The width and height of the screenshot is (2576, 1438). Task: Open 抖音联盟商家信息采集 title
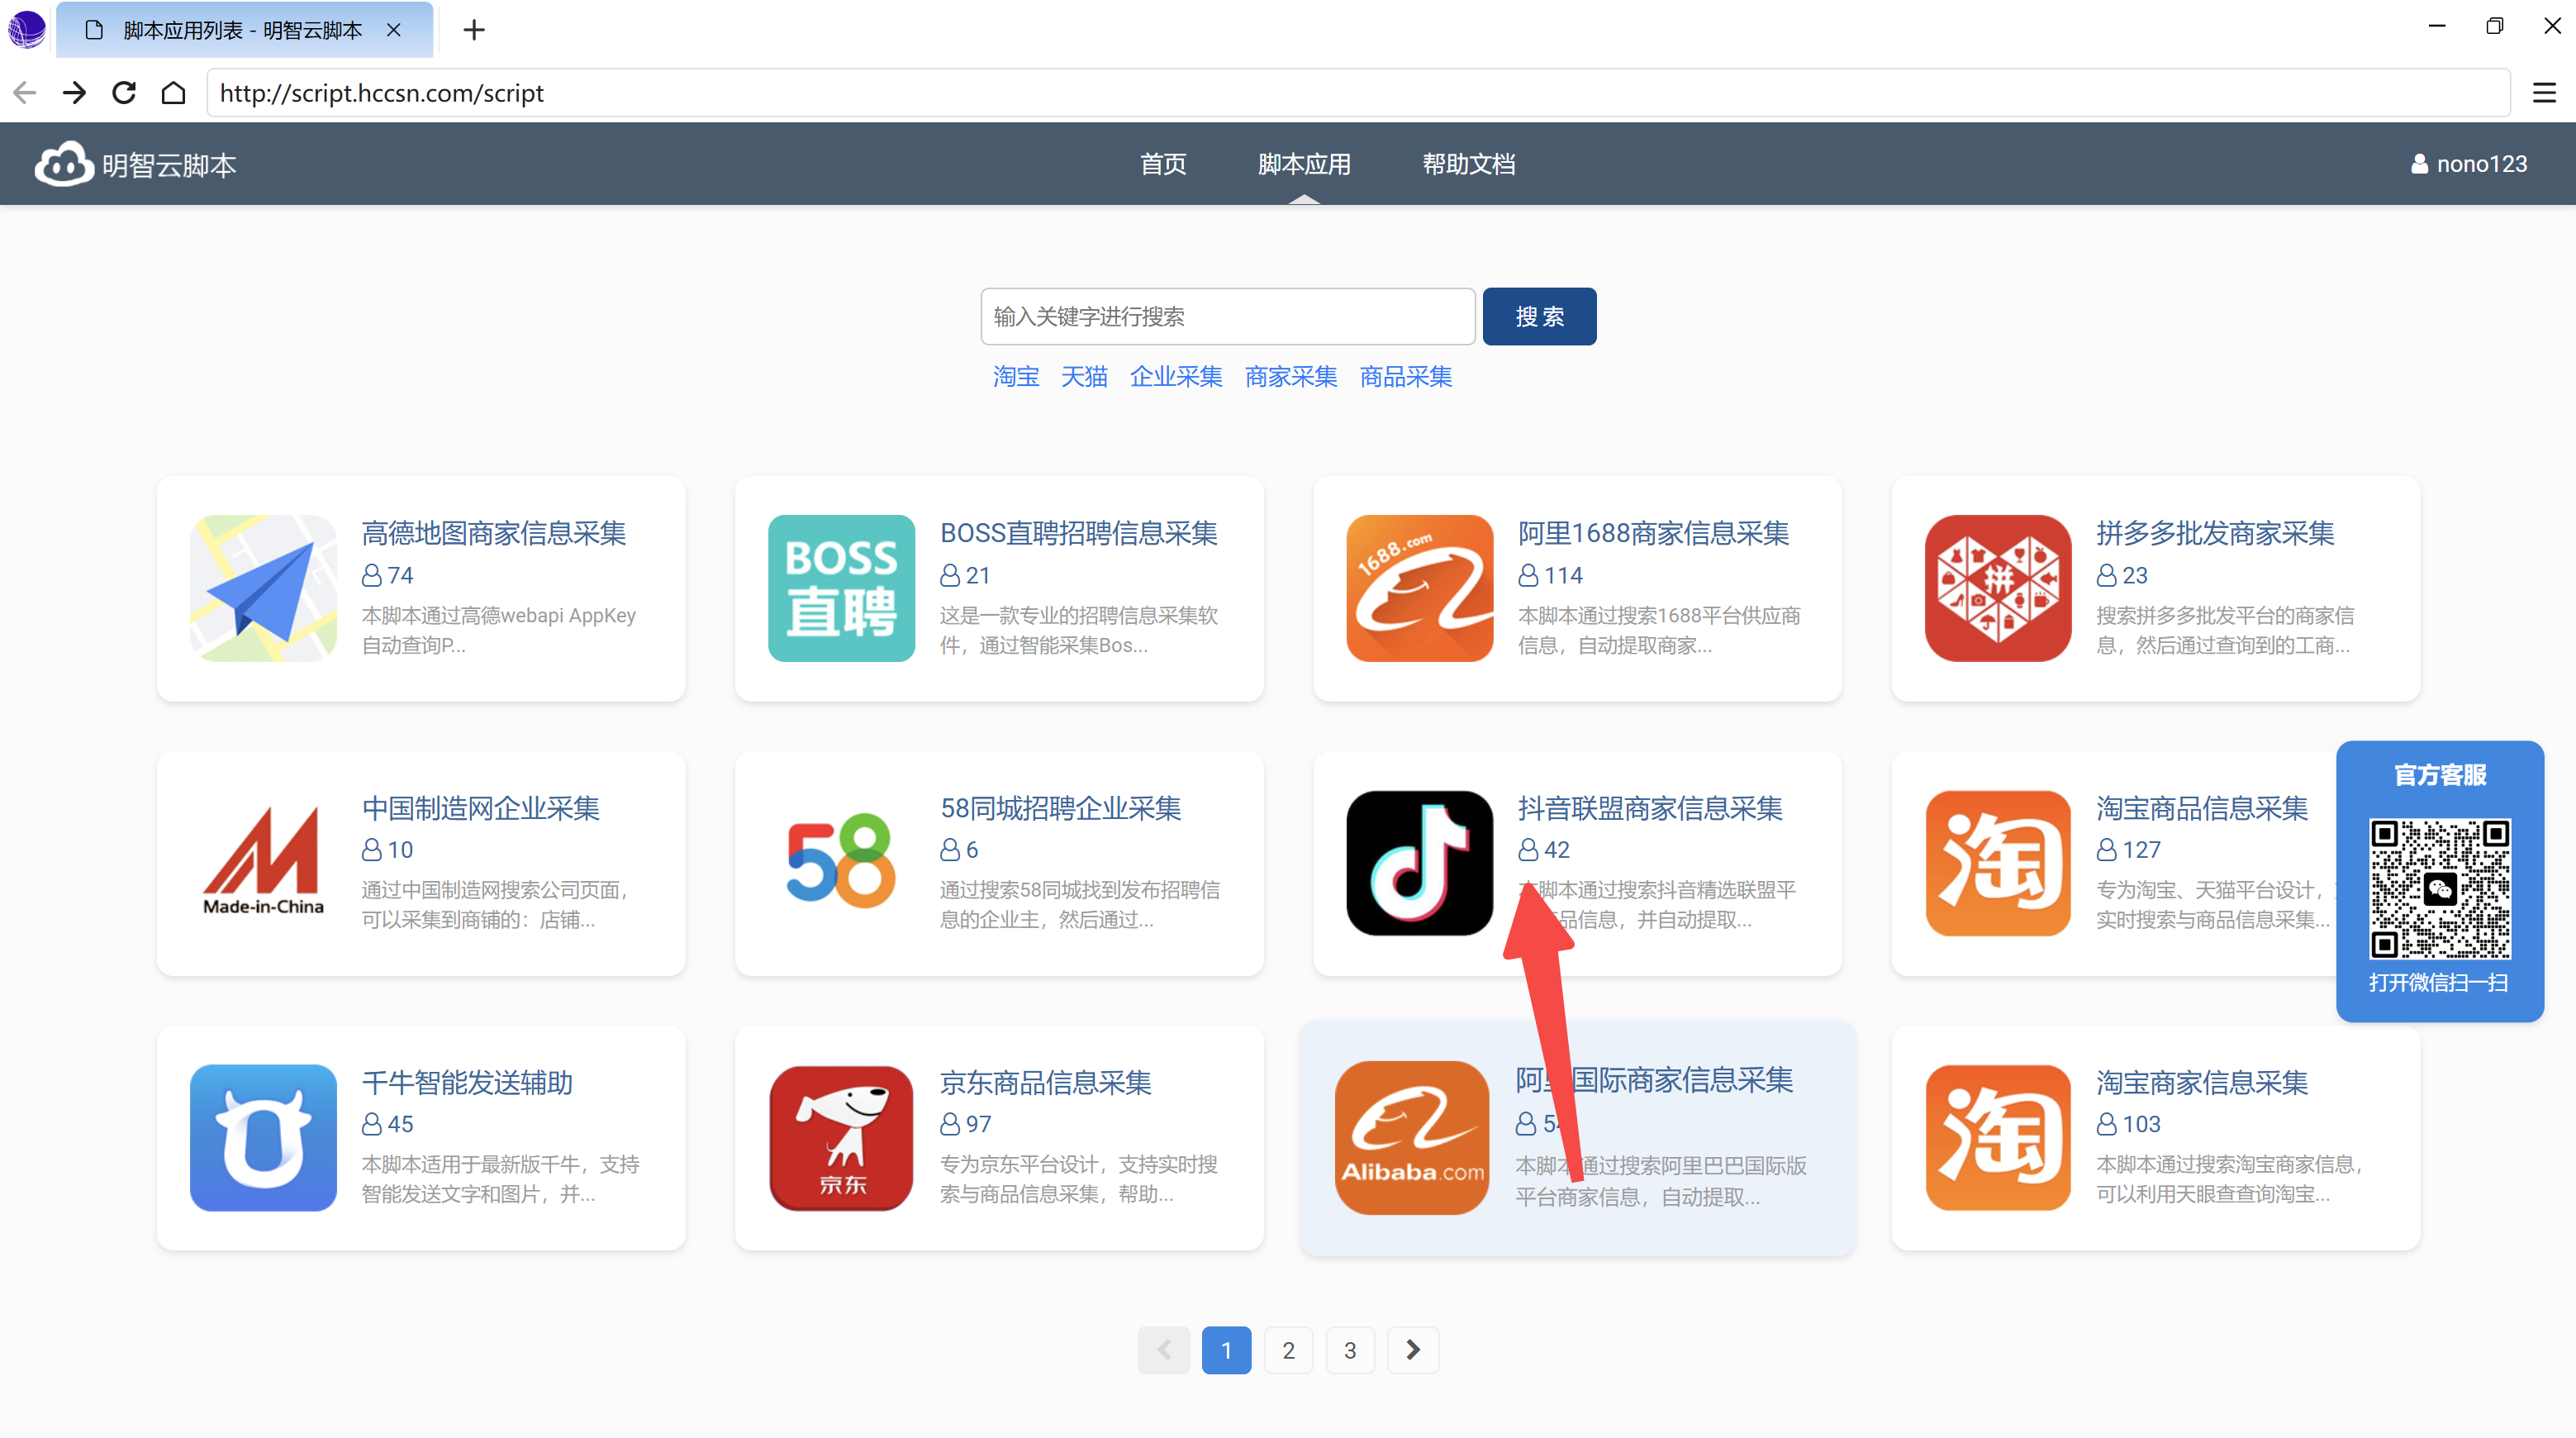tap(1651, 808)
